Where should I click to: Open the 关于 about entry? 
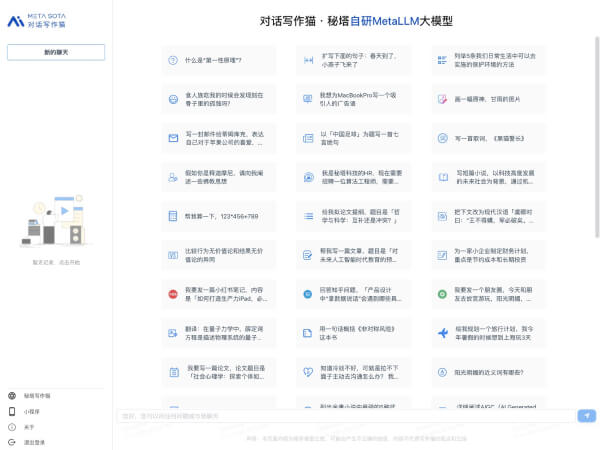29,426
